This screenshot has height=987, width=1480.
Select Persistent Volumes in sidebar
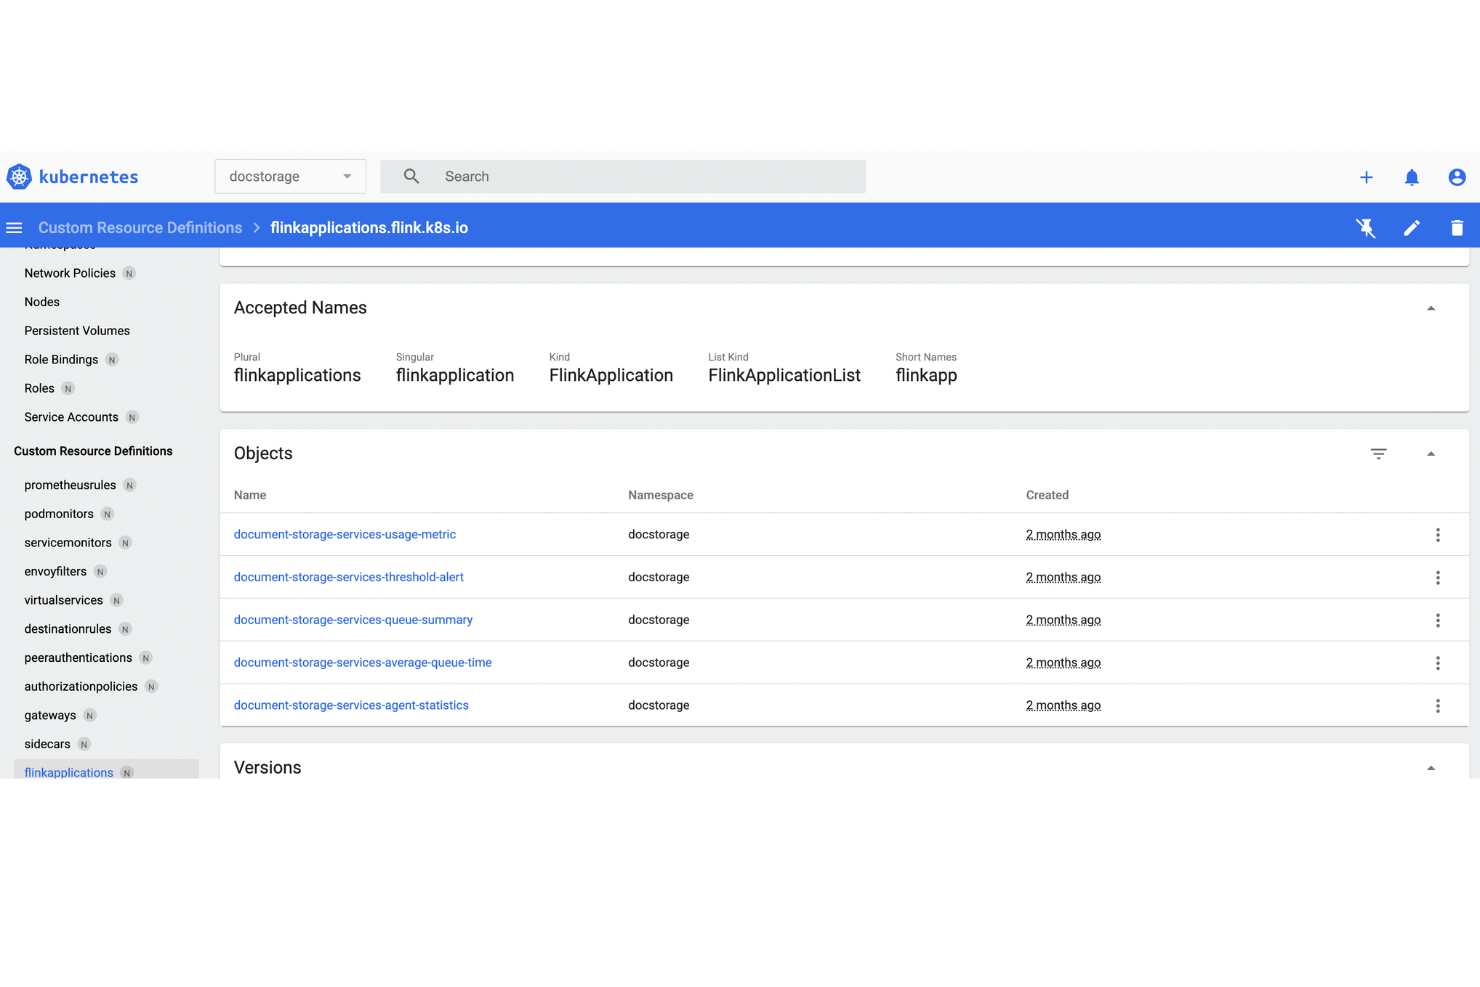pos(77,331)
